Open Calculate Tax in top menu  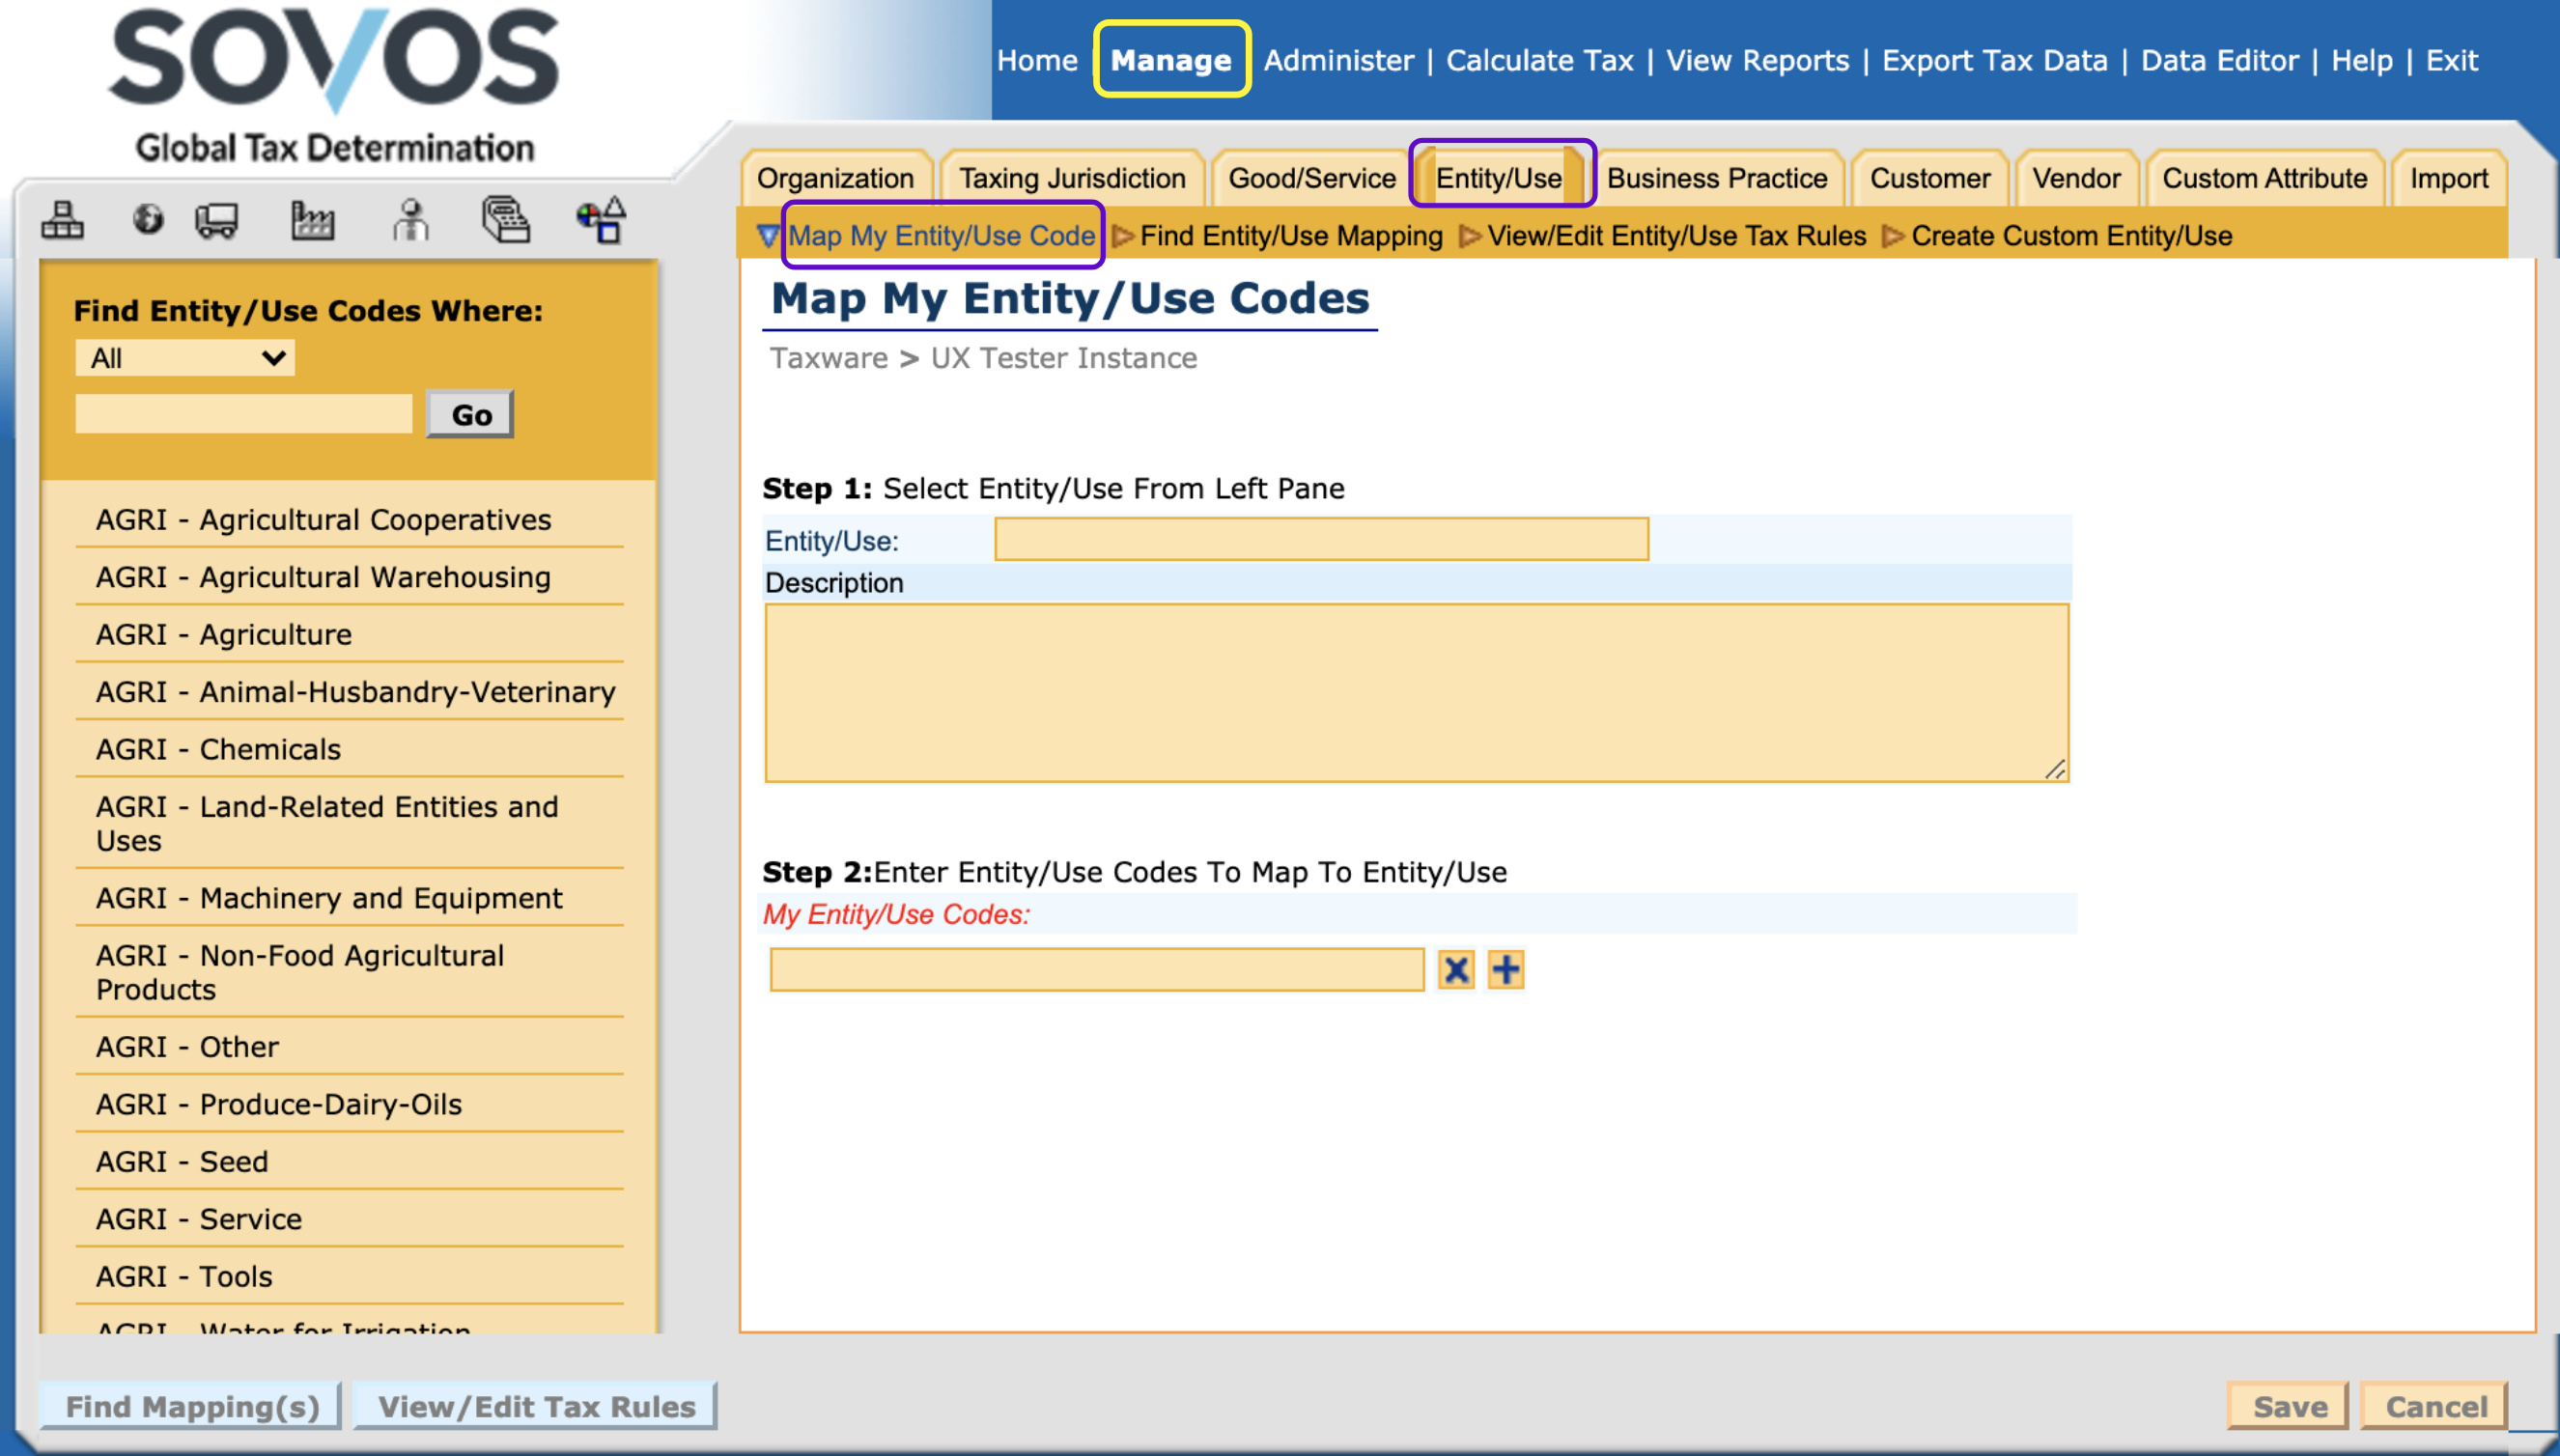1539,60
